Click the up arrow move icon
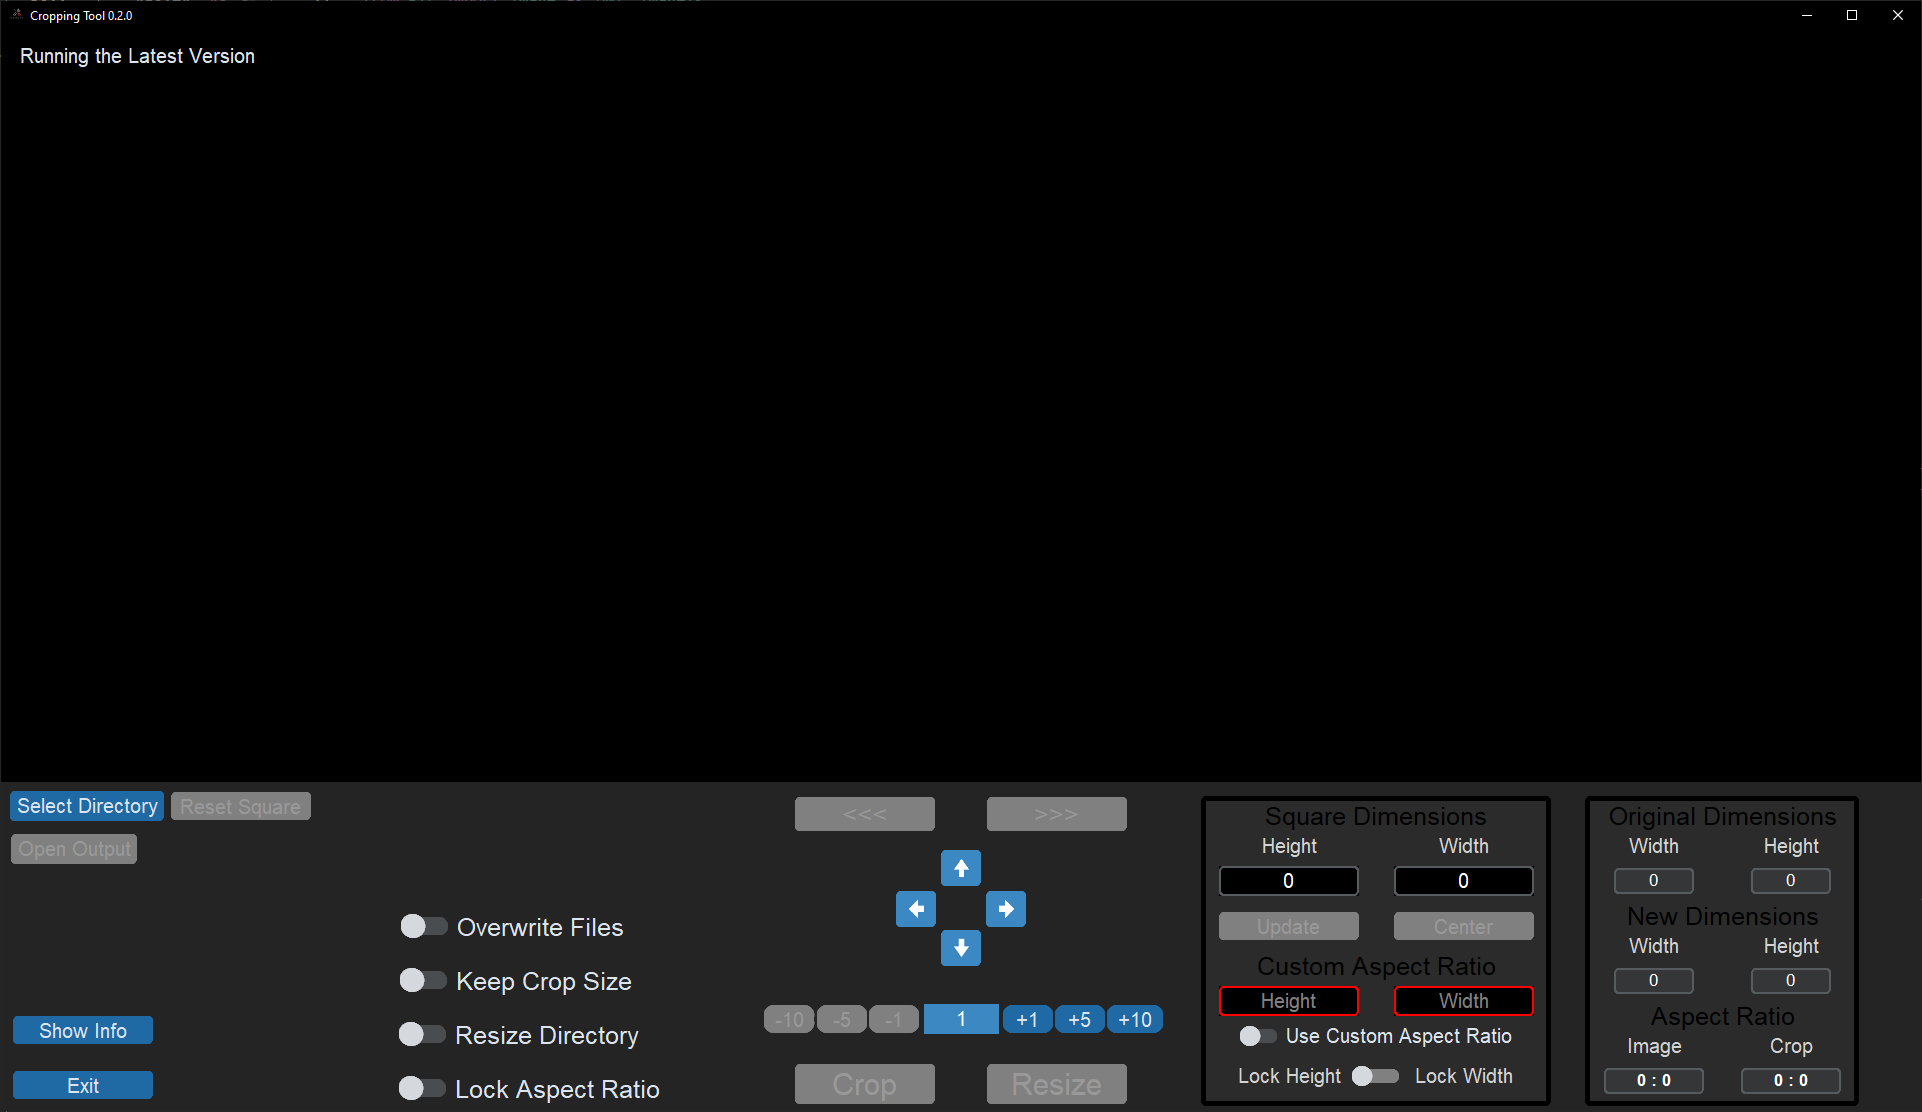This screenshot has height=1112, width=1922. pos(960,868)
